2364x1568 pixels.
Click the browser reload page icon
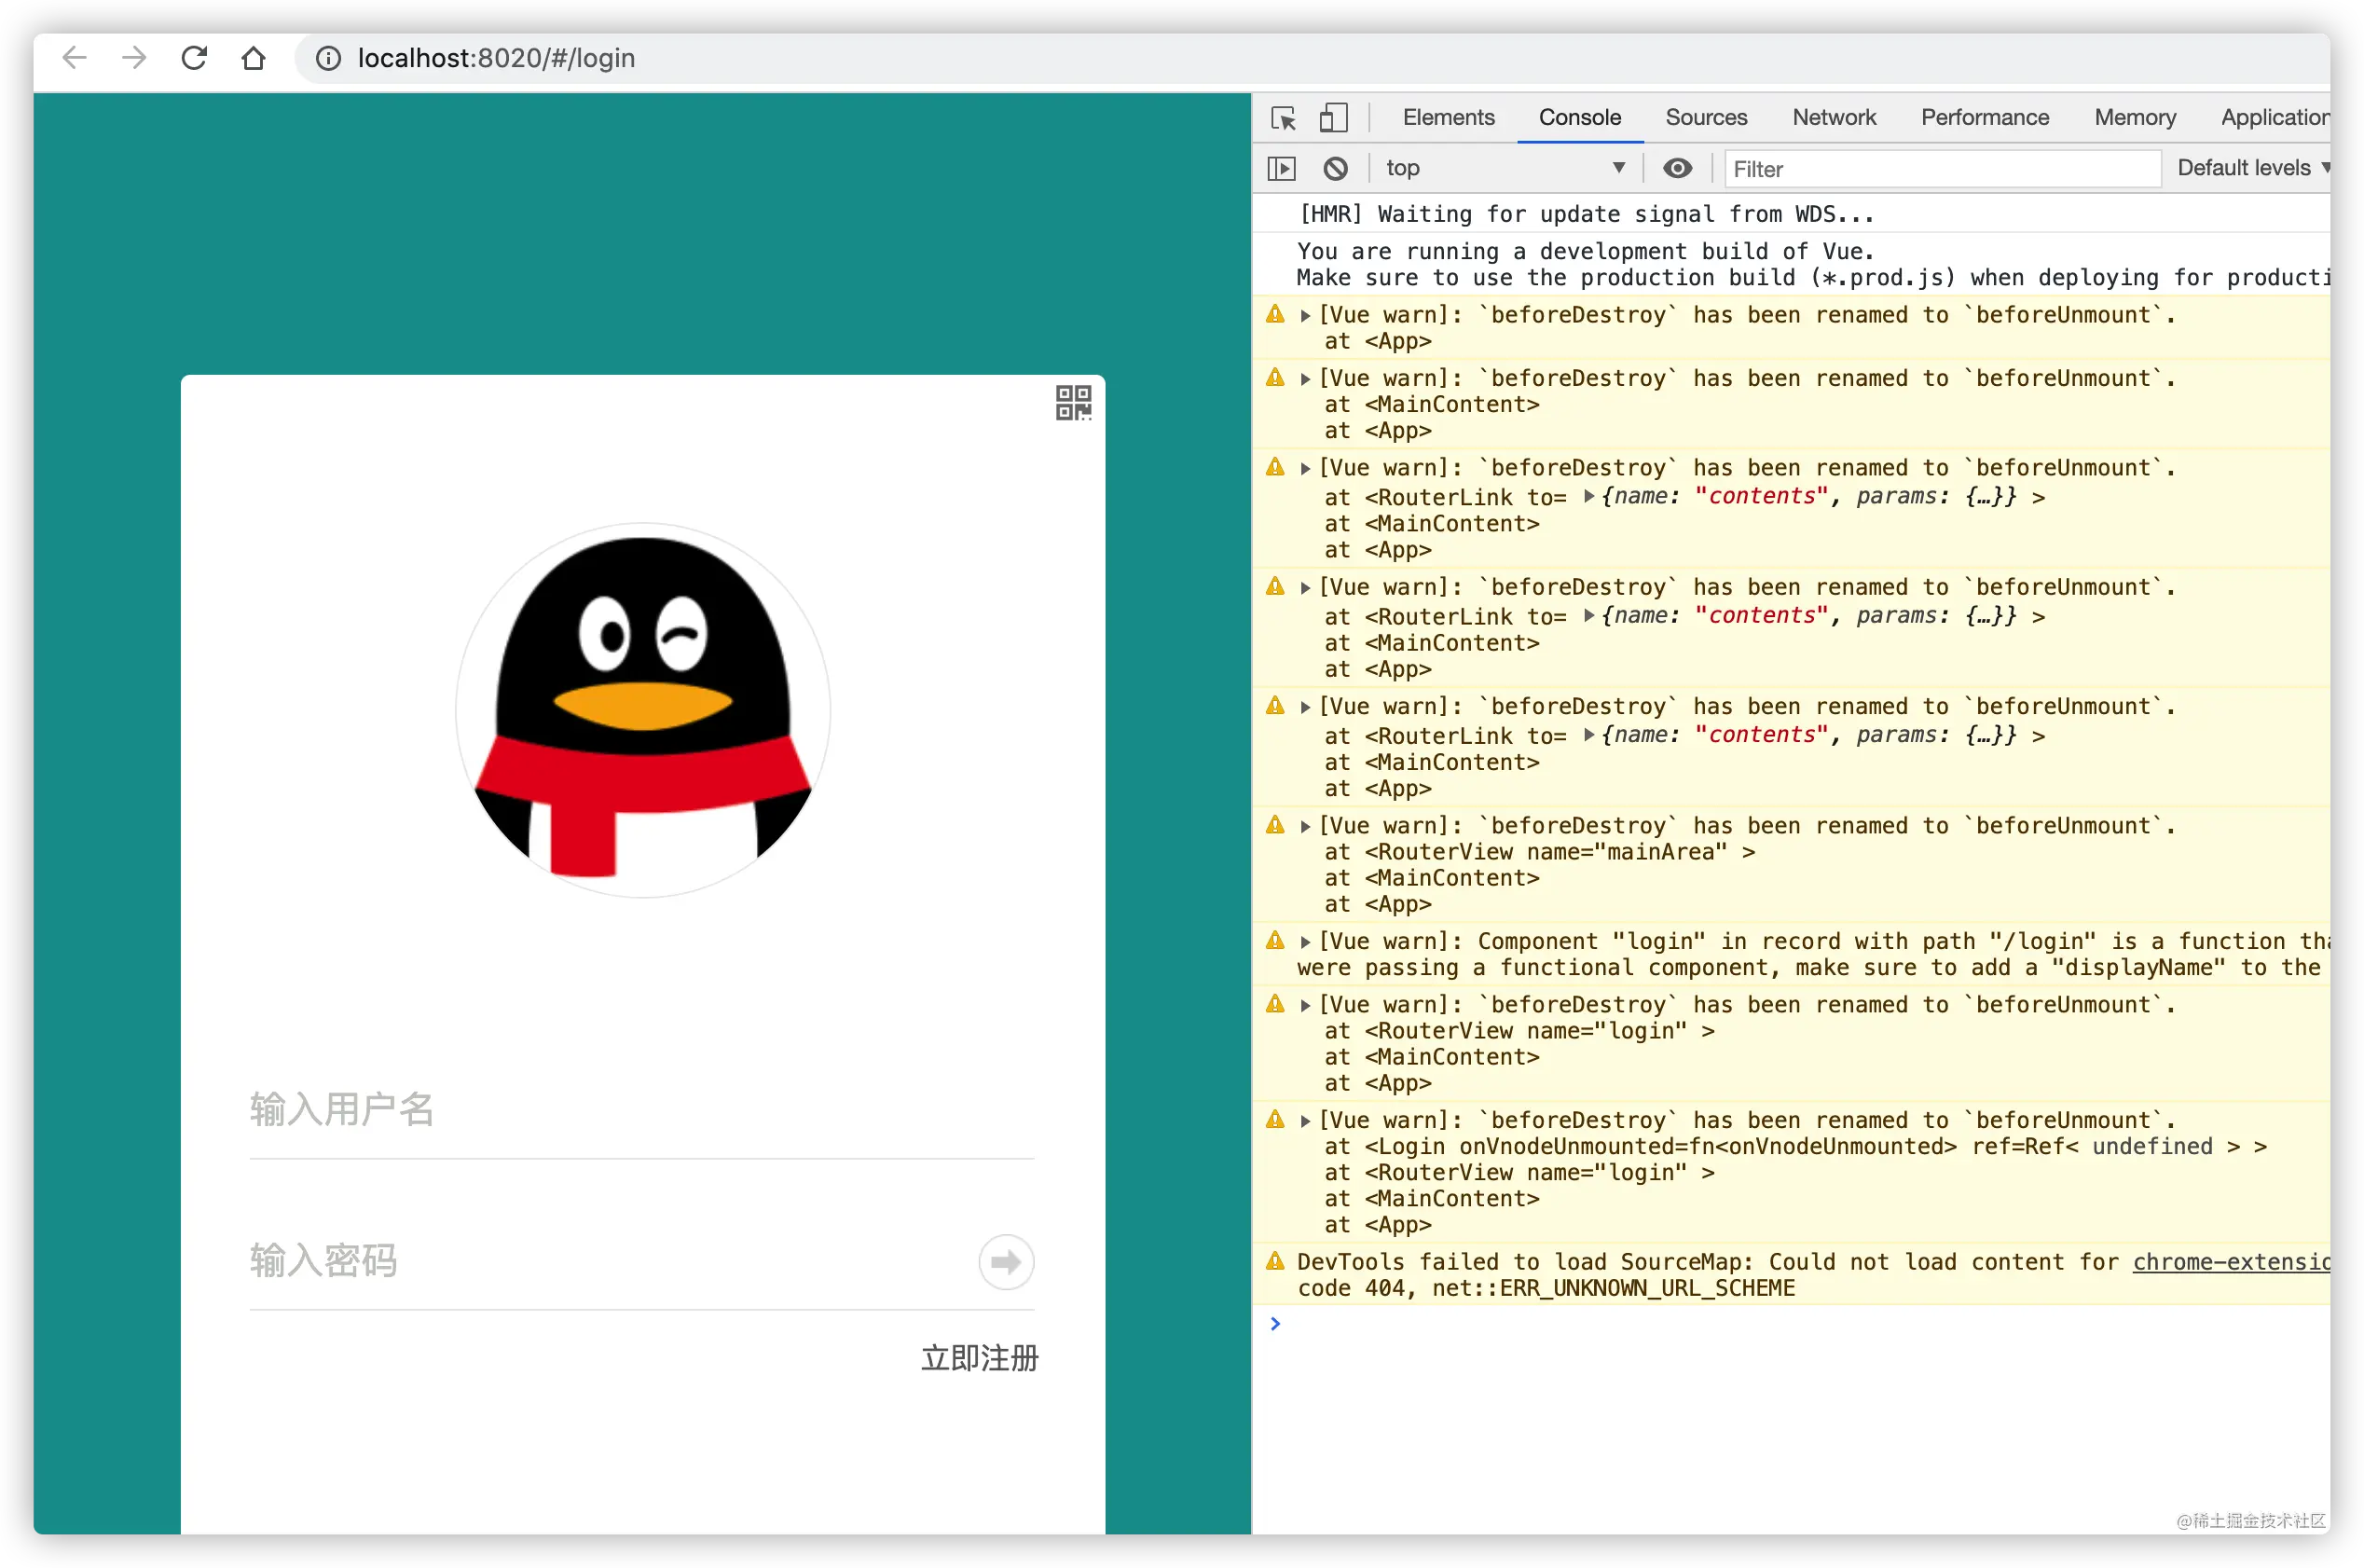[x=194, y=58]
